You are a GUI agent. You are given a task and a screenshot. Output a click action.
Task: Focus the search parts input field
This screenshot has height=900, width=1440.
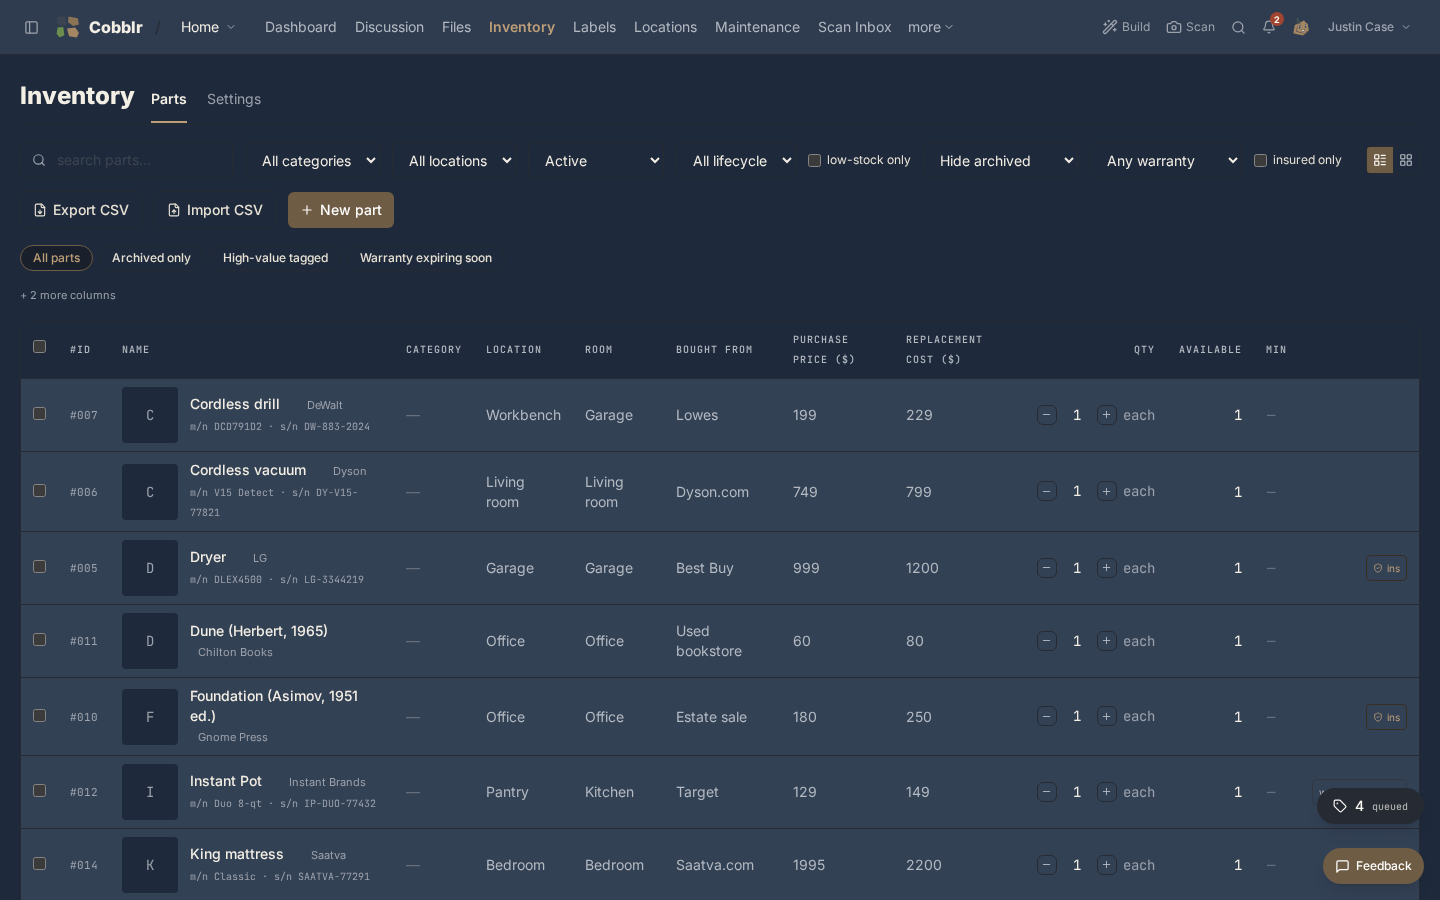coord(130,160)
